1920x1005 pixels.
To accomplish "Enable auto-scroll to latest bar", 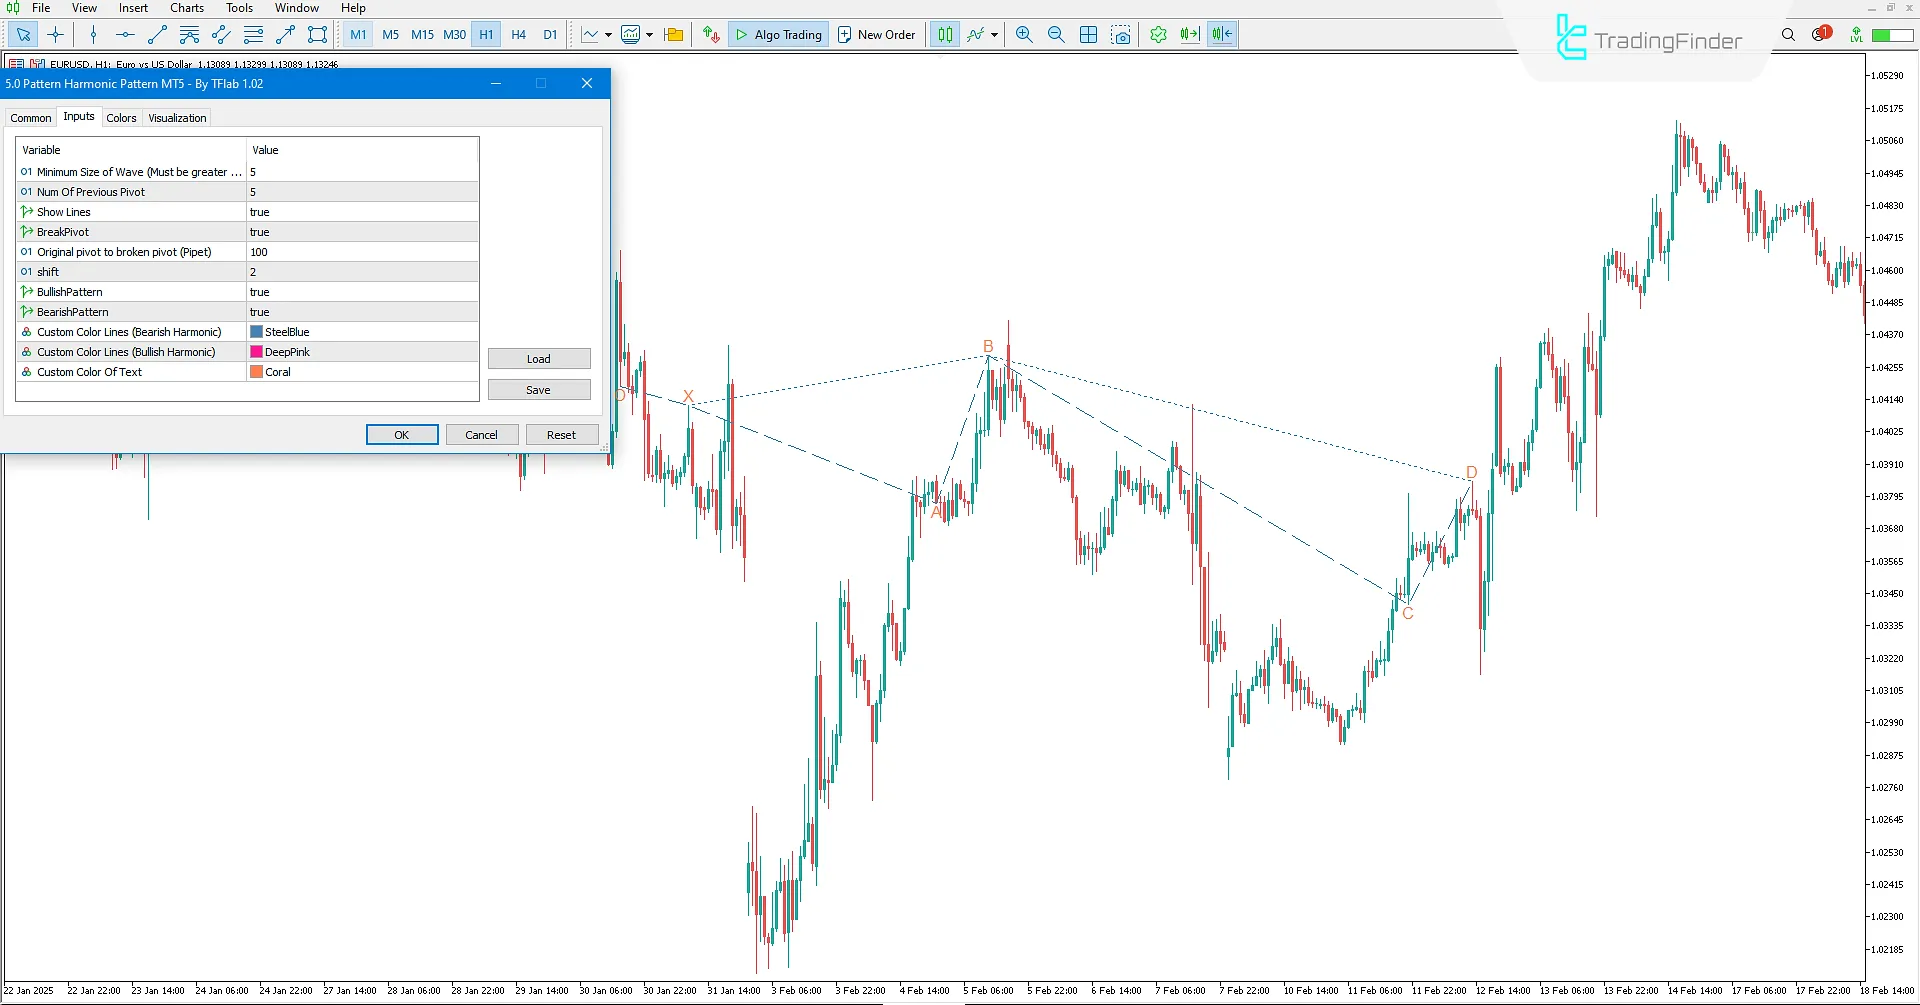I will point(1189,34).
